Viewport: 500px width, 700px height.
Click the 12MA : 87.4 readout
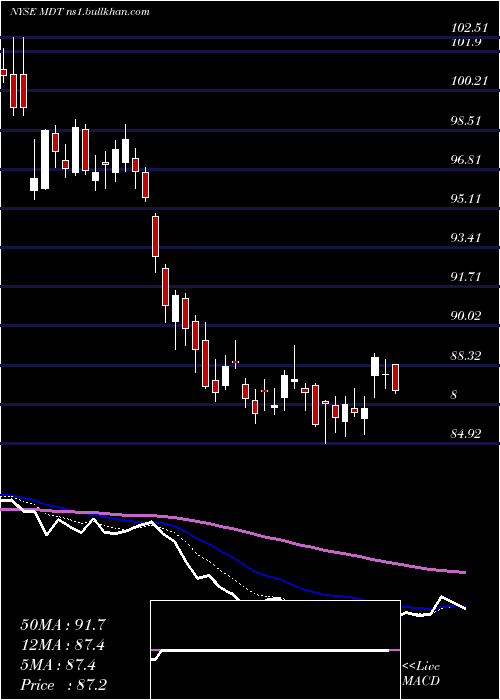63,645
